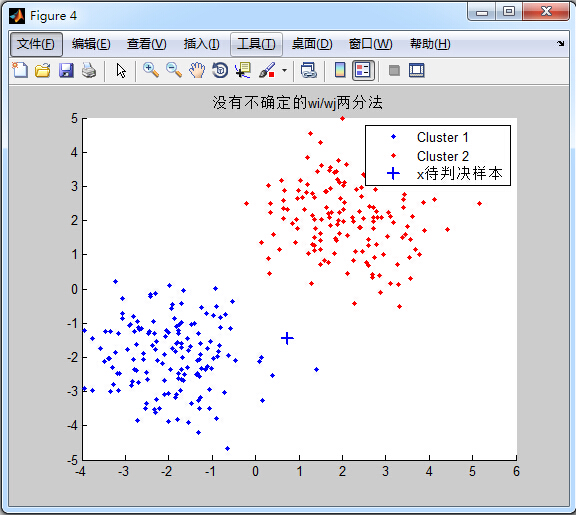Toggle the Insert Legend button
The image size is (576, 515).
[363, 70]
